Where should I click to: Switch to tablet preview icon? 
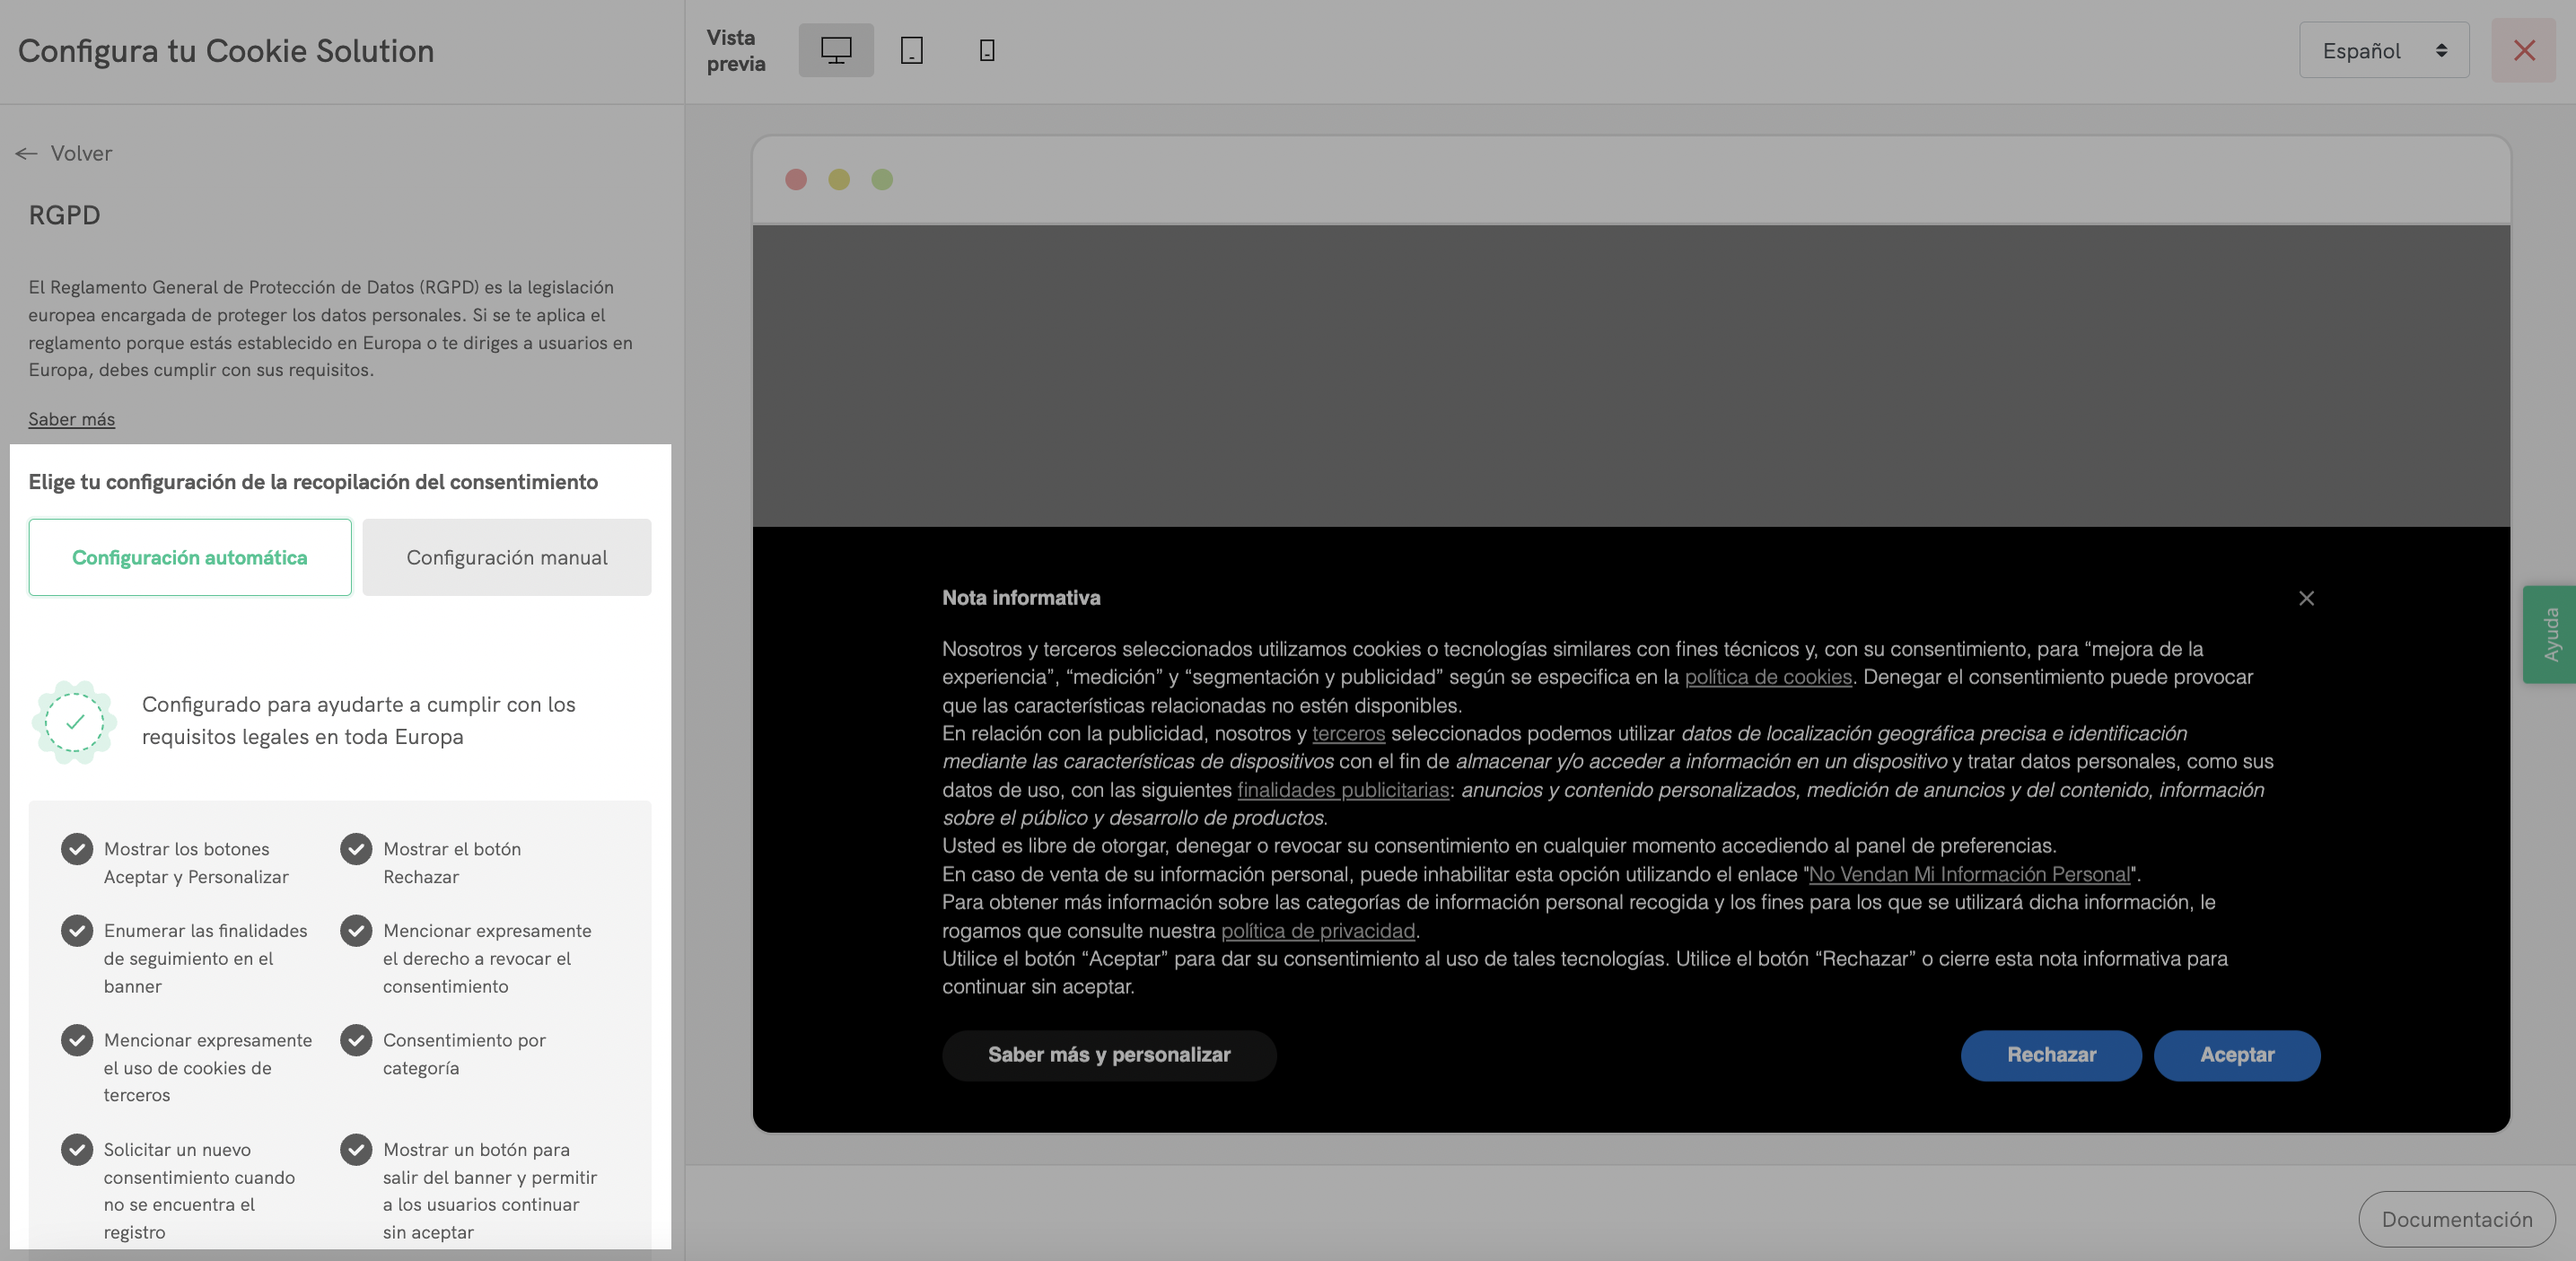911,50
